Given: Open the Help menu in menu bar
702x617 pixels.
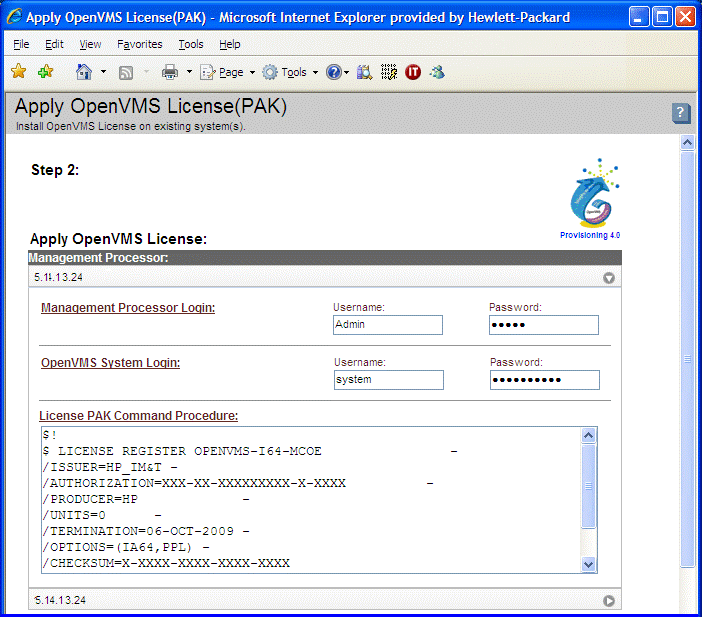Looking at the screenshot, I should coord(230,44).
